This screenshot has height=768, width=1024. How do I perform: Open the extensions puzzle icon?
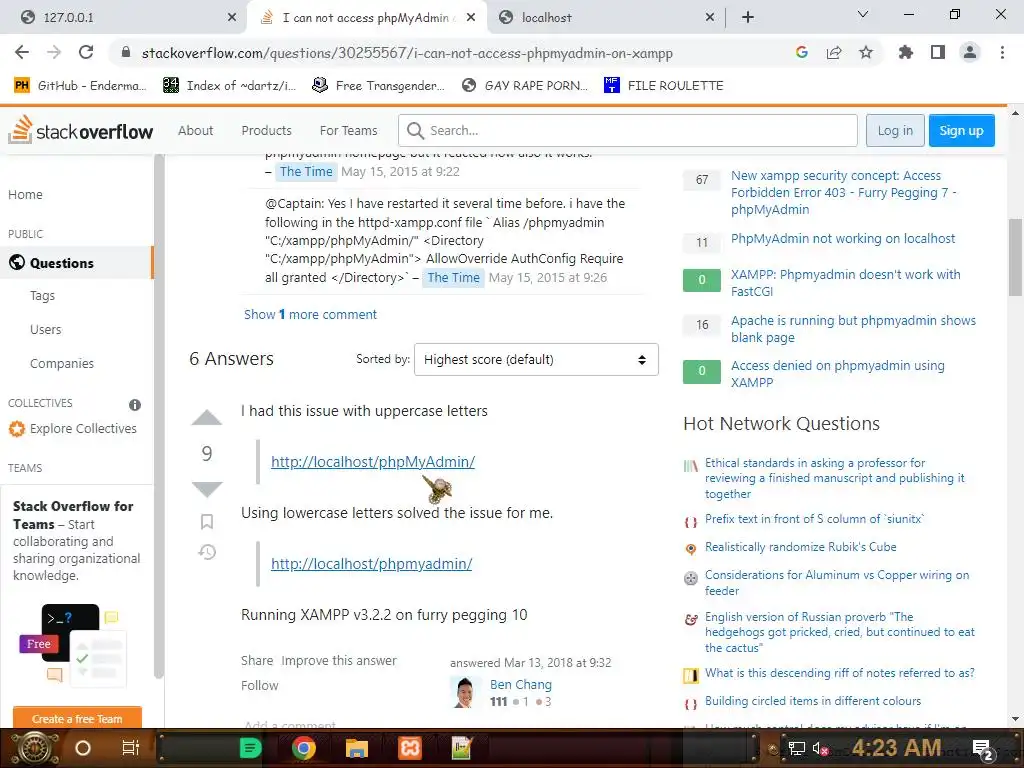coord(905,53)
